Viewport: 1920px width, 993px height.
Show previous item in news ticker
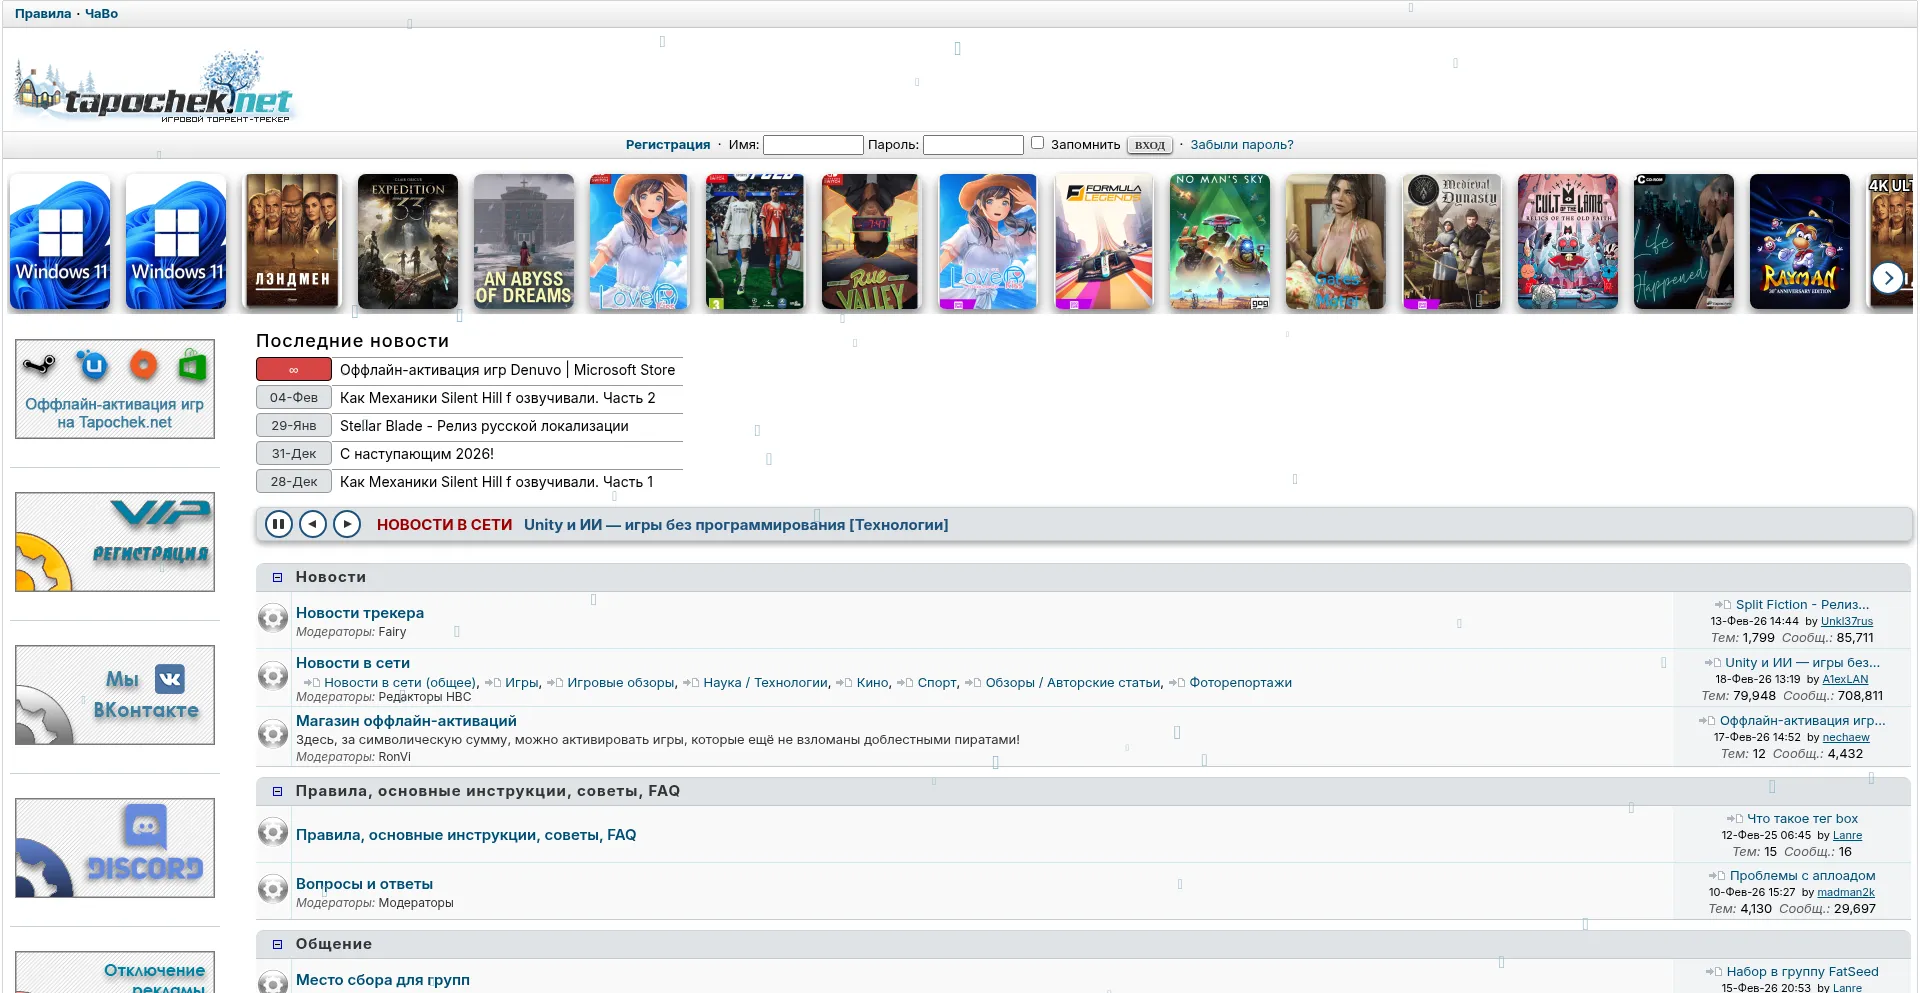pyautogui.click(x=313, y=524)
